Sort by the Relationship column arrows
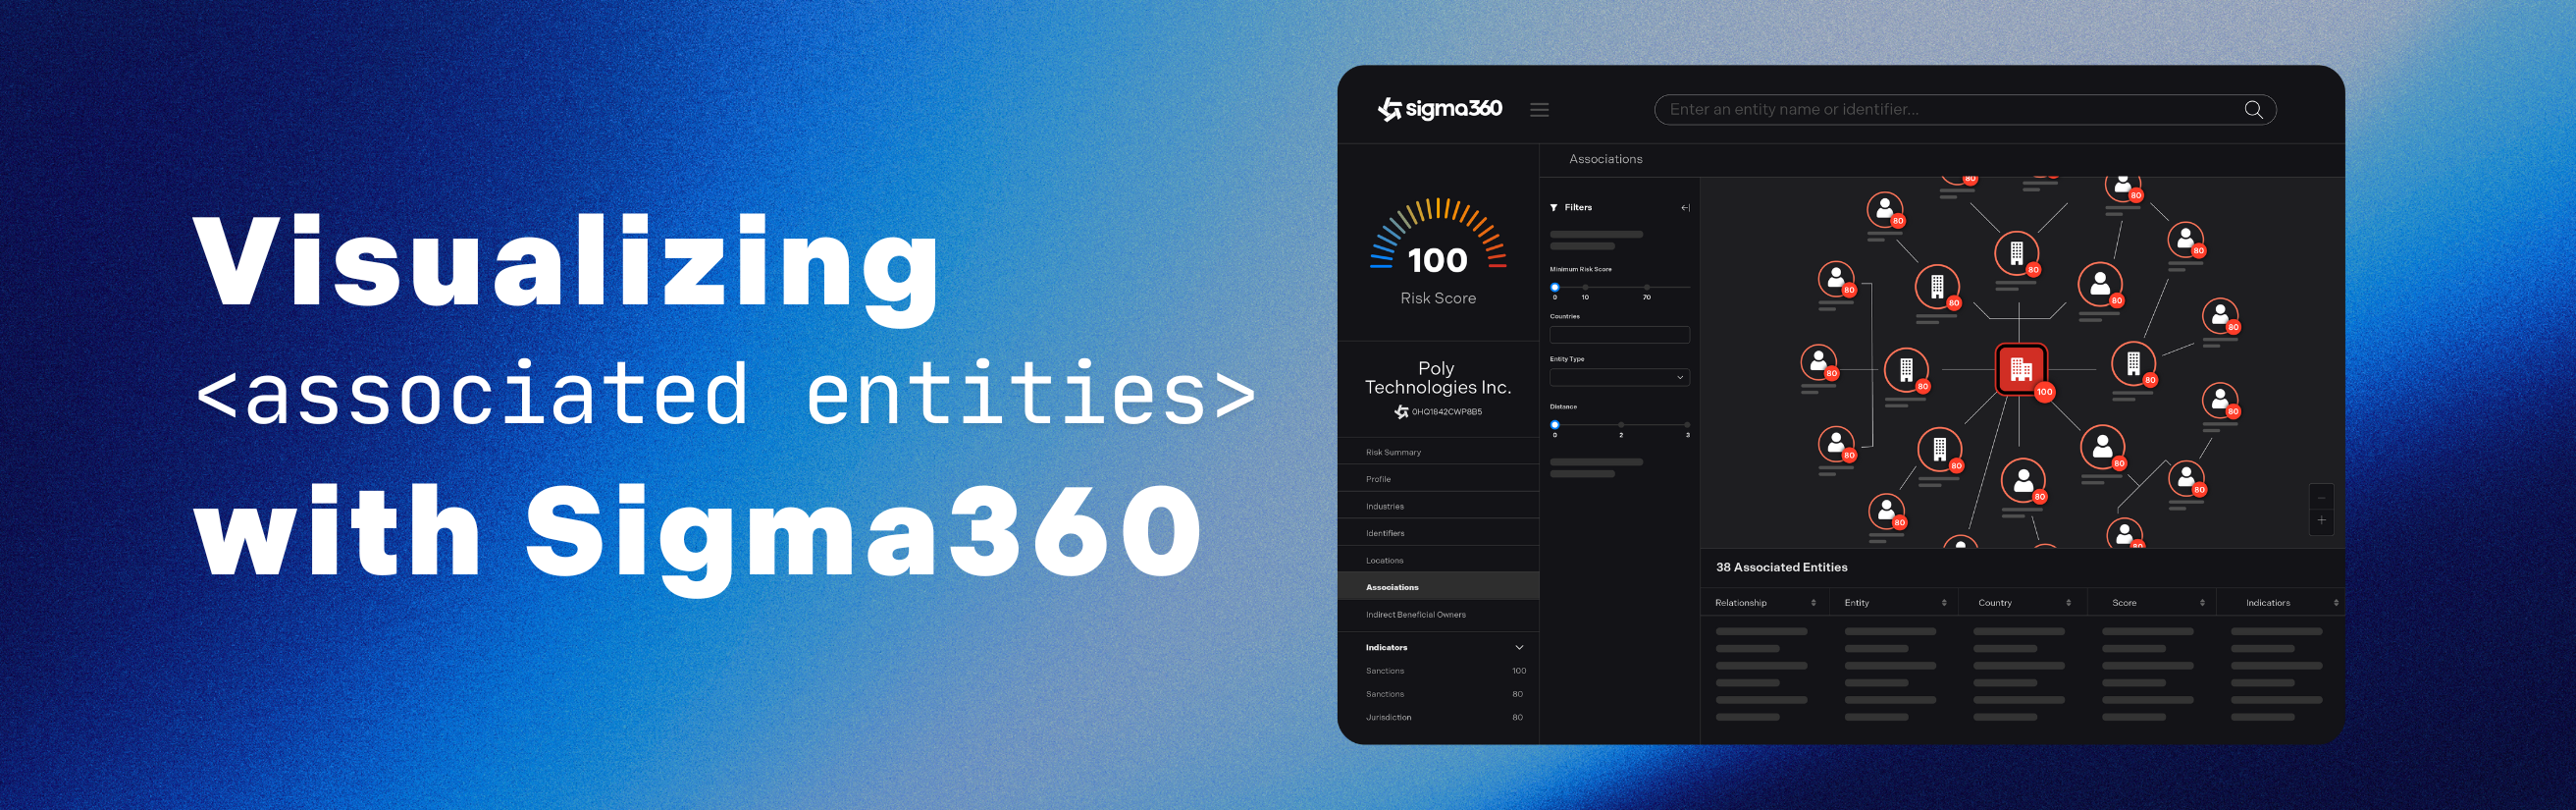The height and width of the screenshot is (810, 2576). coord(1813,603)
